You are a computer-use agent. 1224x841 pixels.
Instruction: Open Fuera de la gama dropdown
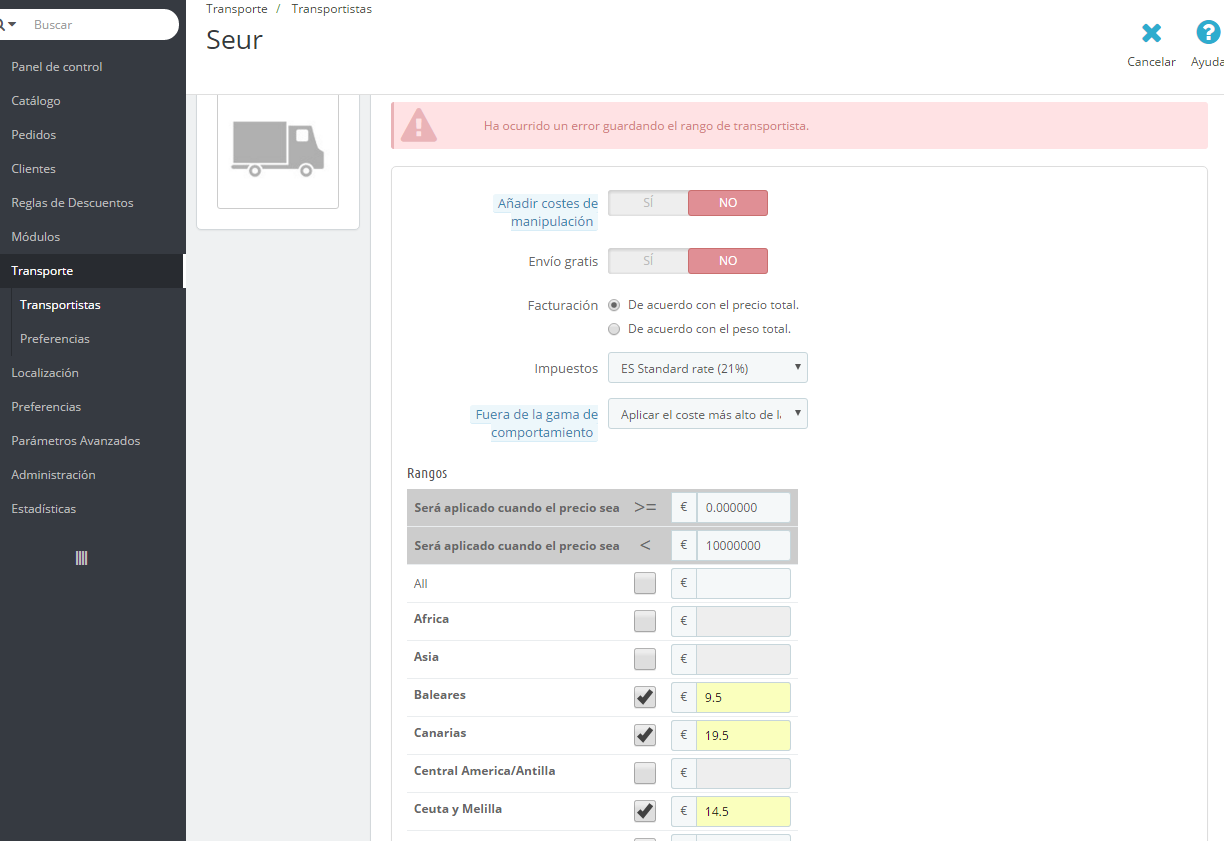(x=708, y=414)
